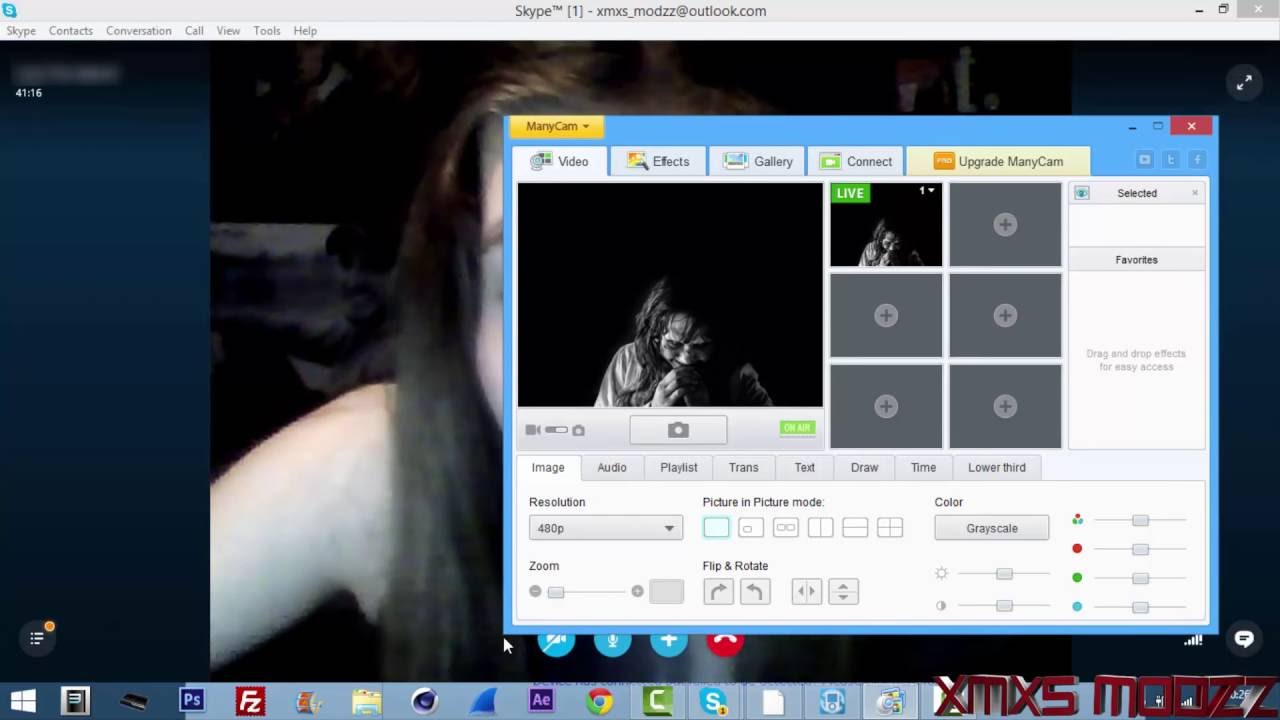
Task: Select the Playlist tab
Action: (678, 467)
